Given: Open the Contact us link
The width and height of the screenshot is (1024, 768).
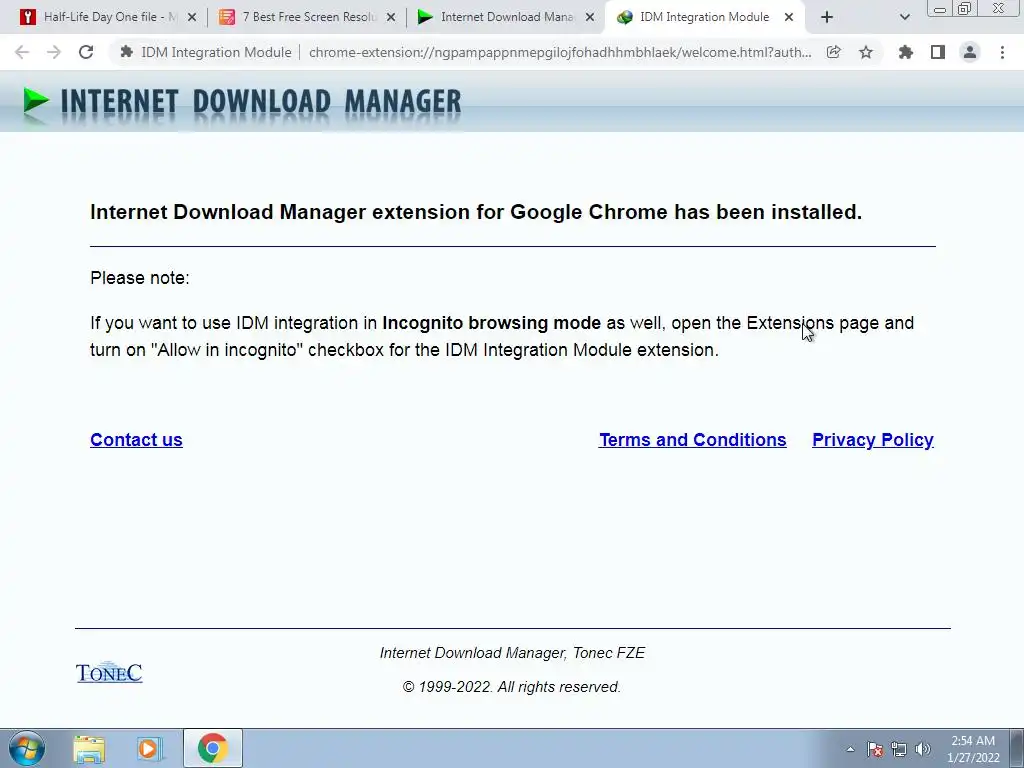Looking at the screenshot, I should [136, 440].
